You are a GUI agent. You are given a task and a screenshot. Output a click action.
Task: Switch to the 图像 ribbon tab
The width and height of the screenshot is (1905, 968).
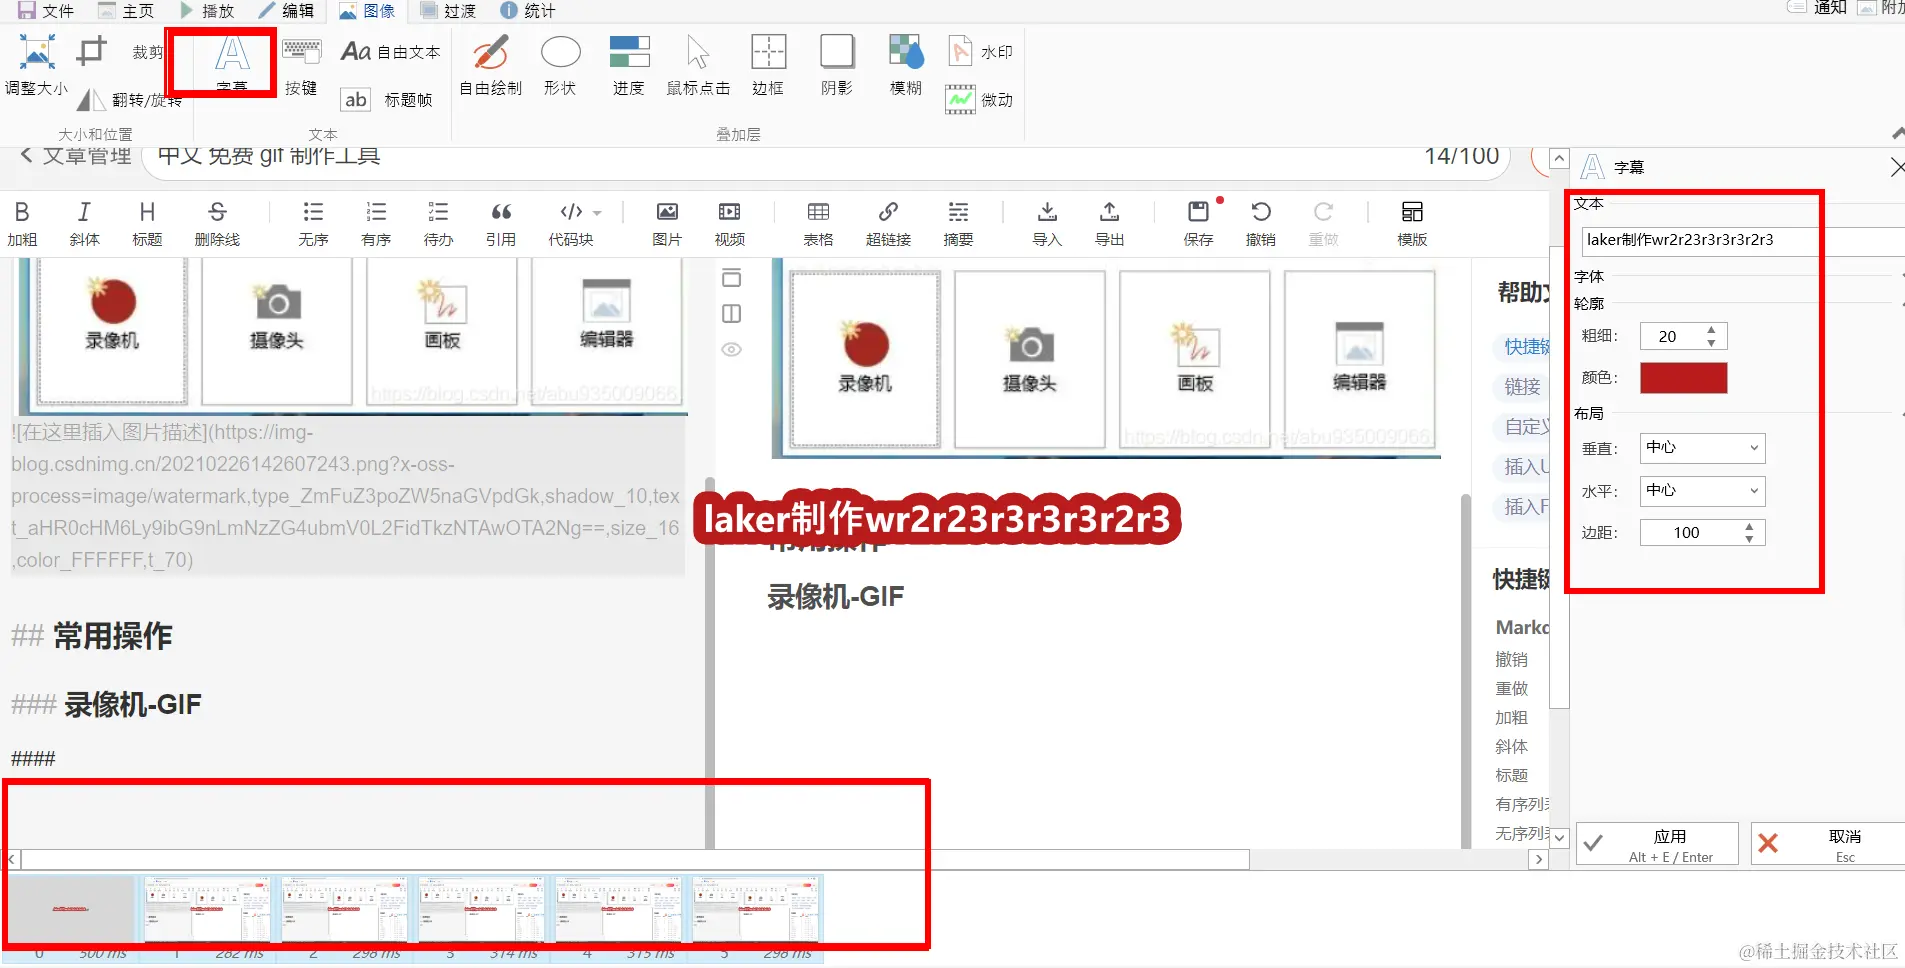[x=367, y=11]
